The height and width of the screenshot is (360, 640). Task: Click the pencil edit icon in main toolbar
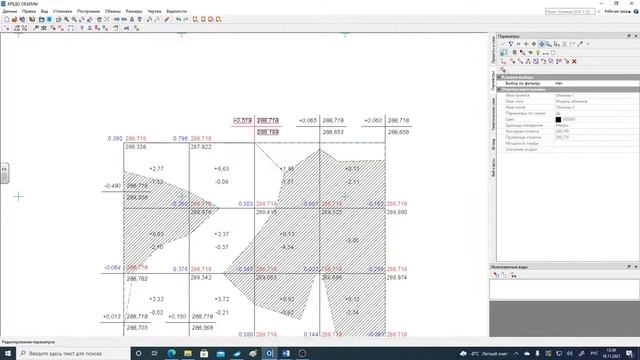167,19
